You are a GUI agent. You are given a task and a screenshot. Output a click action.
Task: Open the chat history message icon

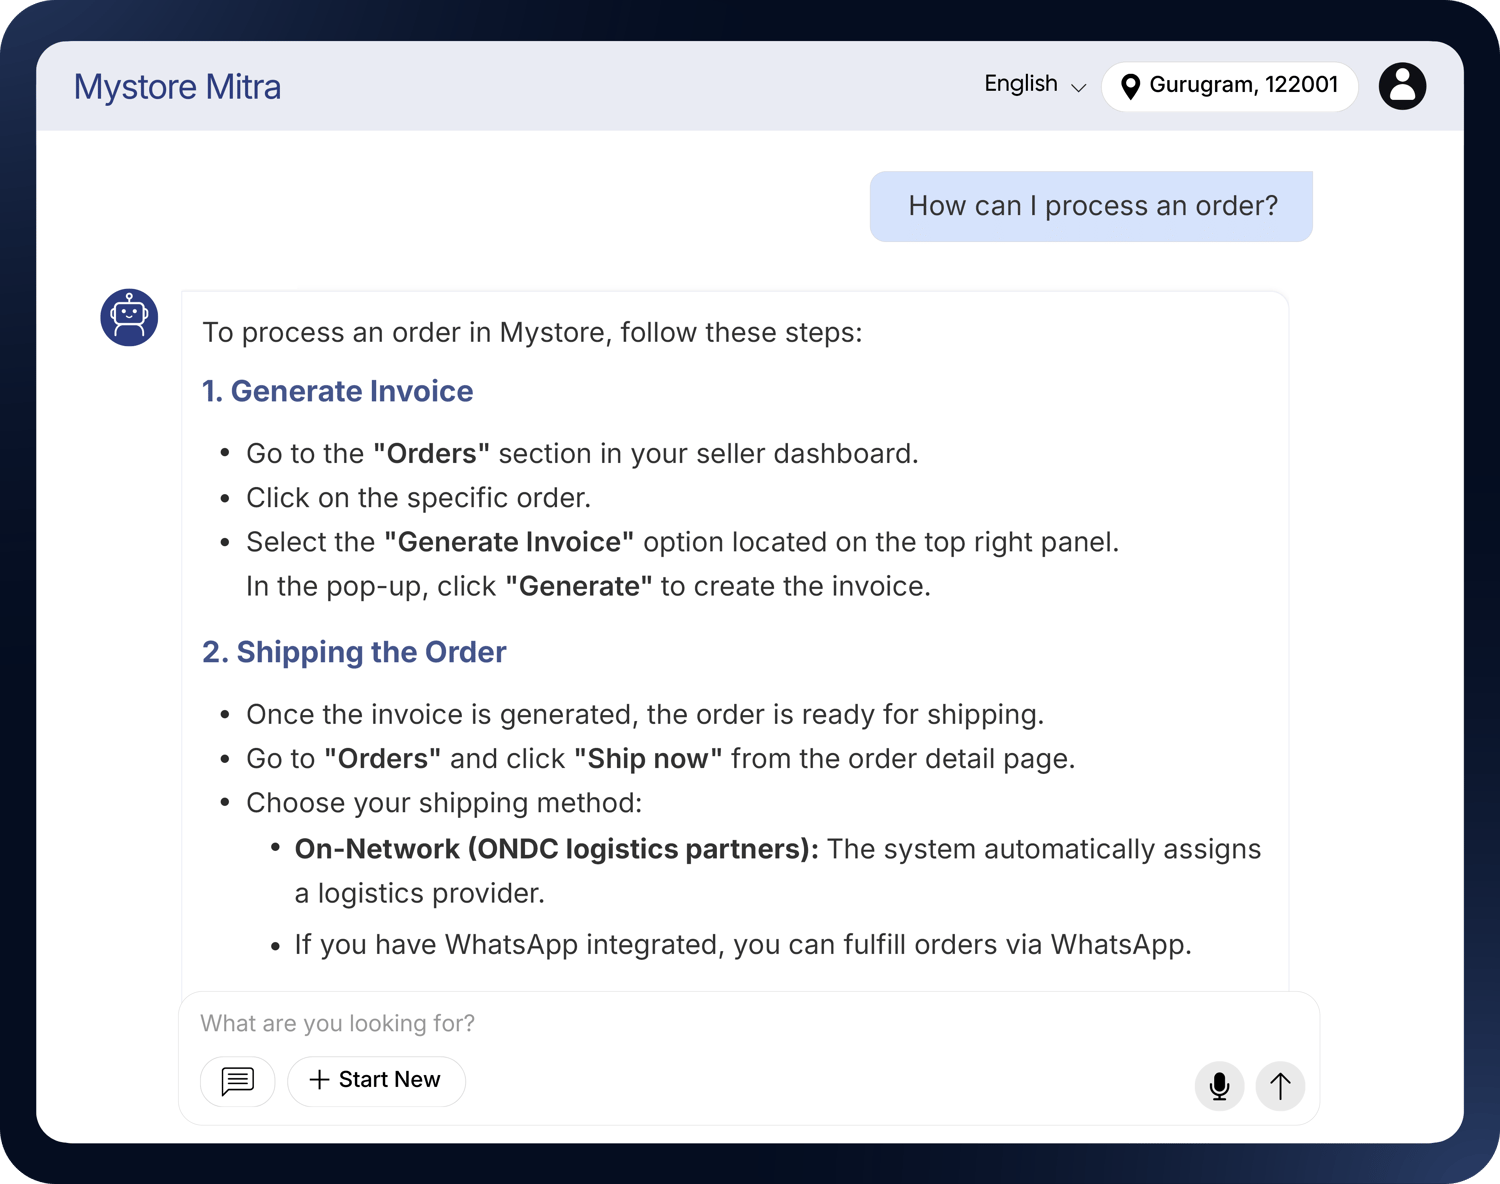pyautogui.click(x=238, y=1081)
